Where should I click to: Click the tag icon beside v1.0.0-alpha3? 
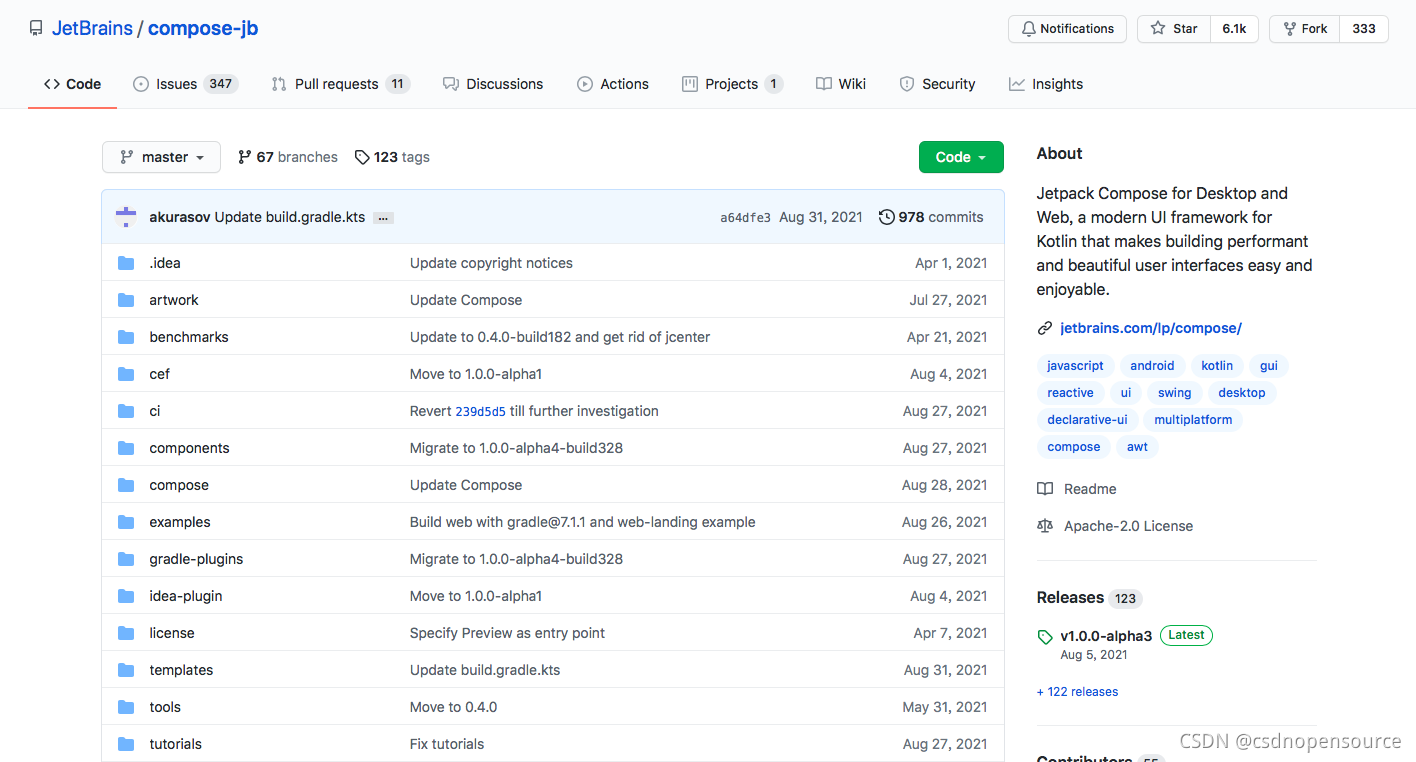[1045, 637]
